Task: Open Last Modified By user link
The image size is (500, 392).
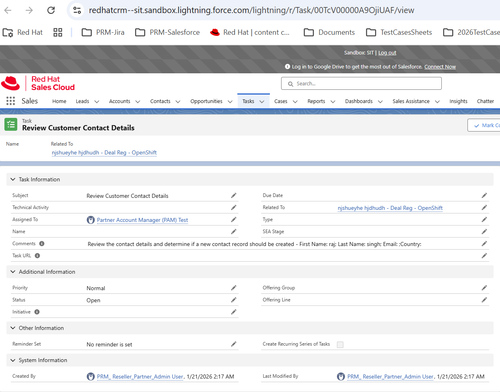Action: [390, 377]
